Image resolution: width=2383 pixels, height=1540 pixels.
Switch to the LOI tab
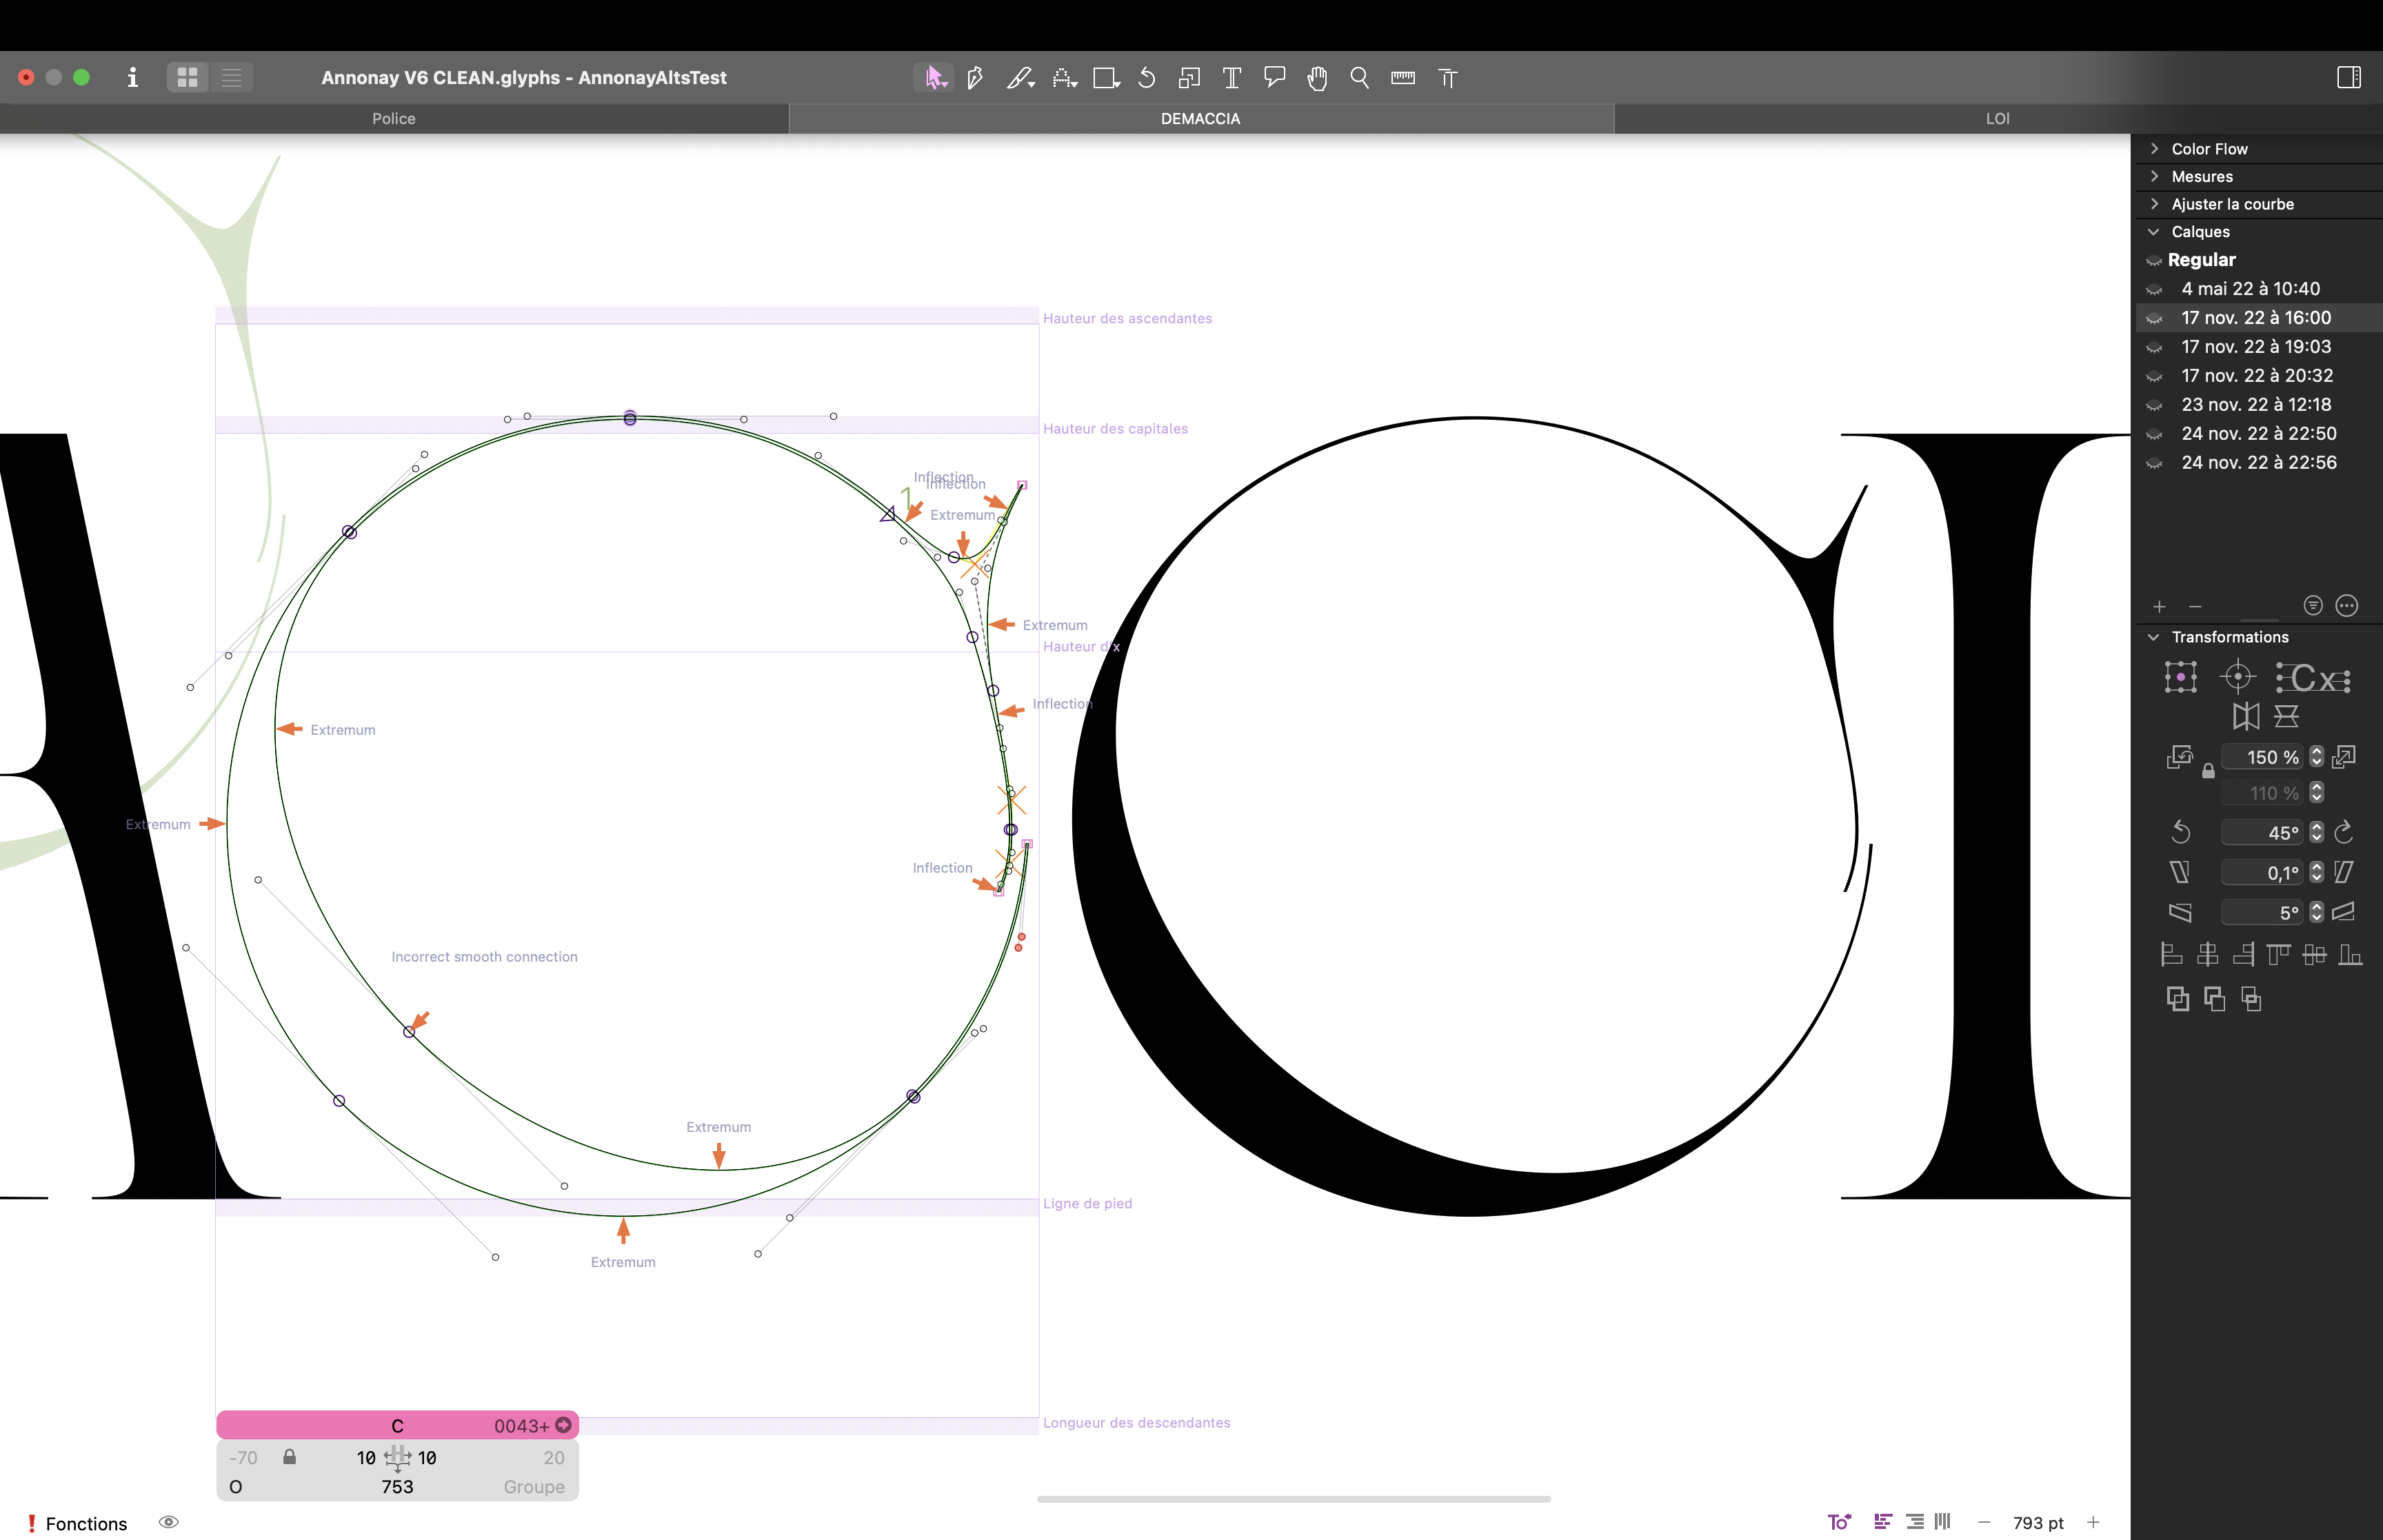click(1997, 118)
